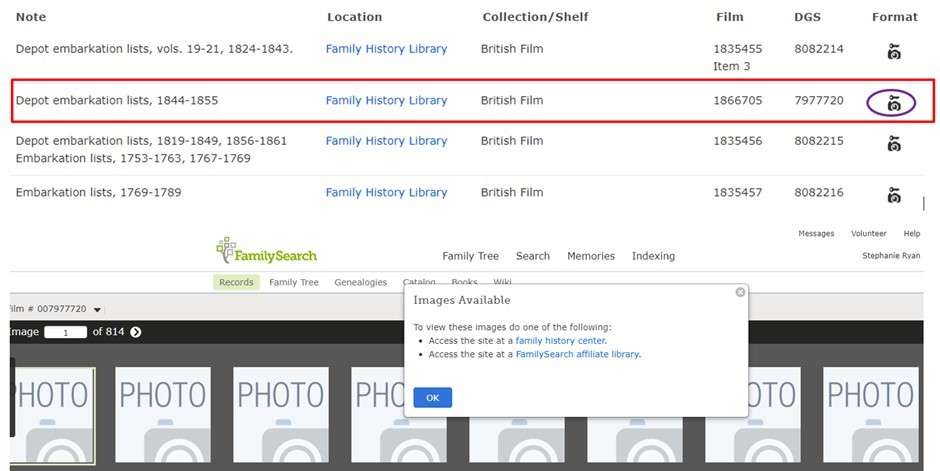Image resolution: width=940 pixels, height=471 pixels.
Task: Open Indexing in main navigation
Action: 653,256
